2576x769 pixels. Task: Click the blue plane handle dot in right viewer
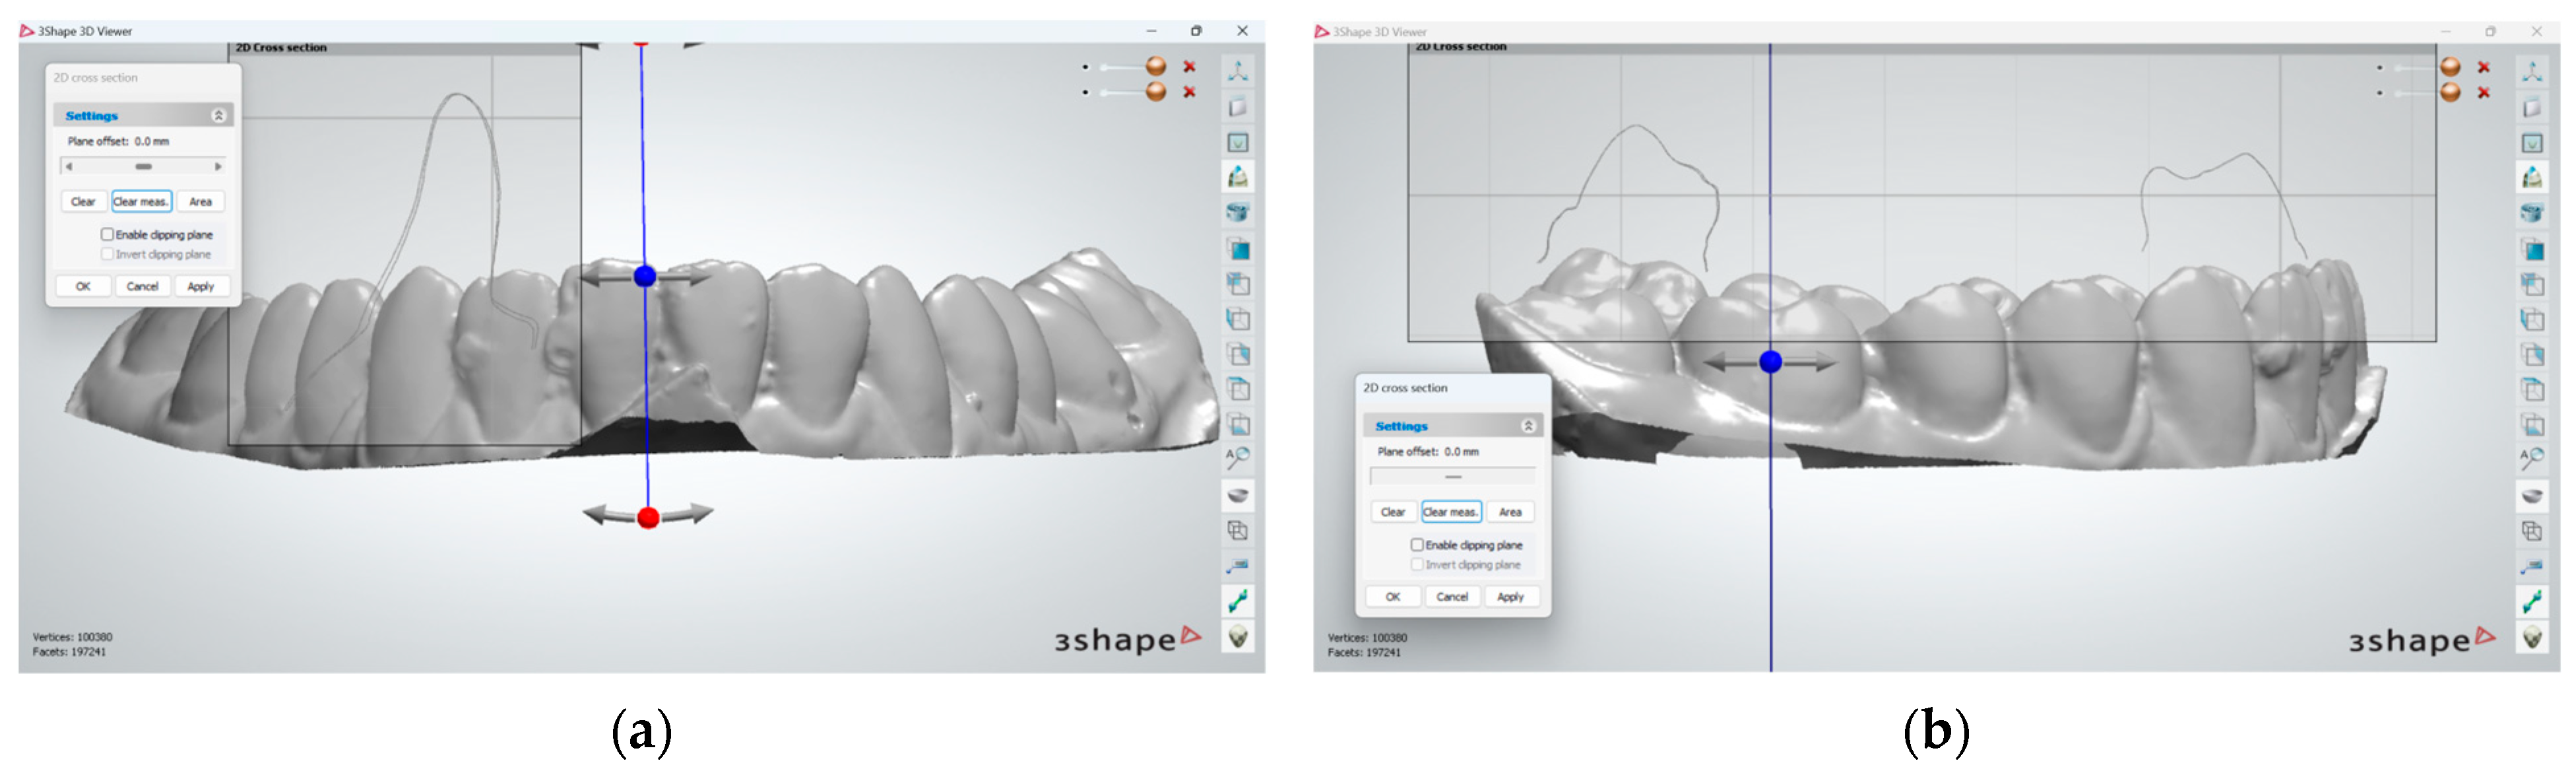pos(1770,362)
